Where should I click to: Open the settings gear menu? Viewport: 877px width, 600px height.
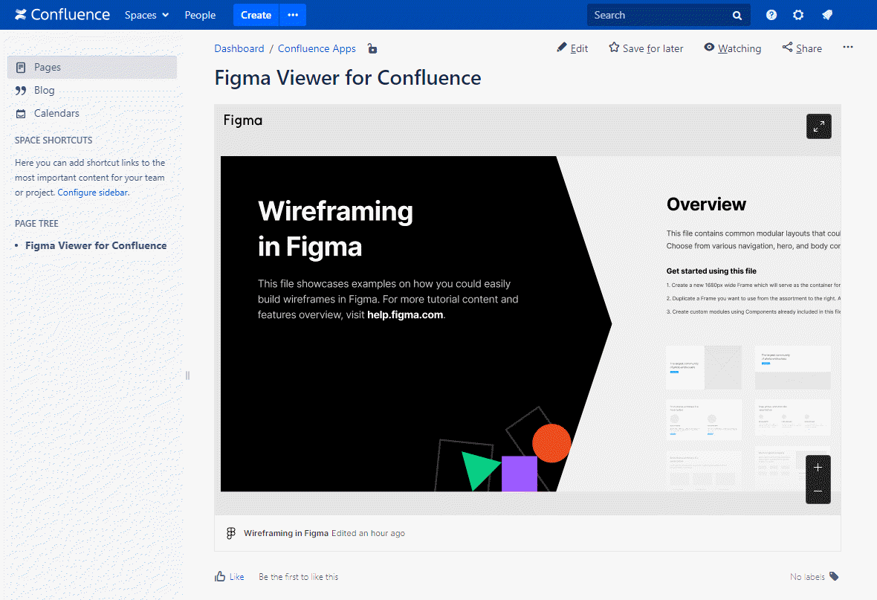point(798,15)
